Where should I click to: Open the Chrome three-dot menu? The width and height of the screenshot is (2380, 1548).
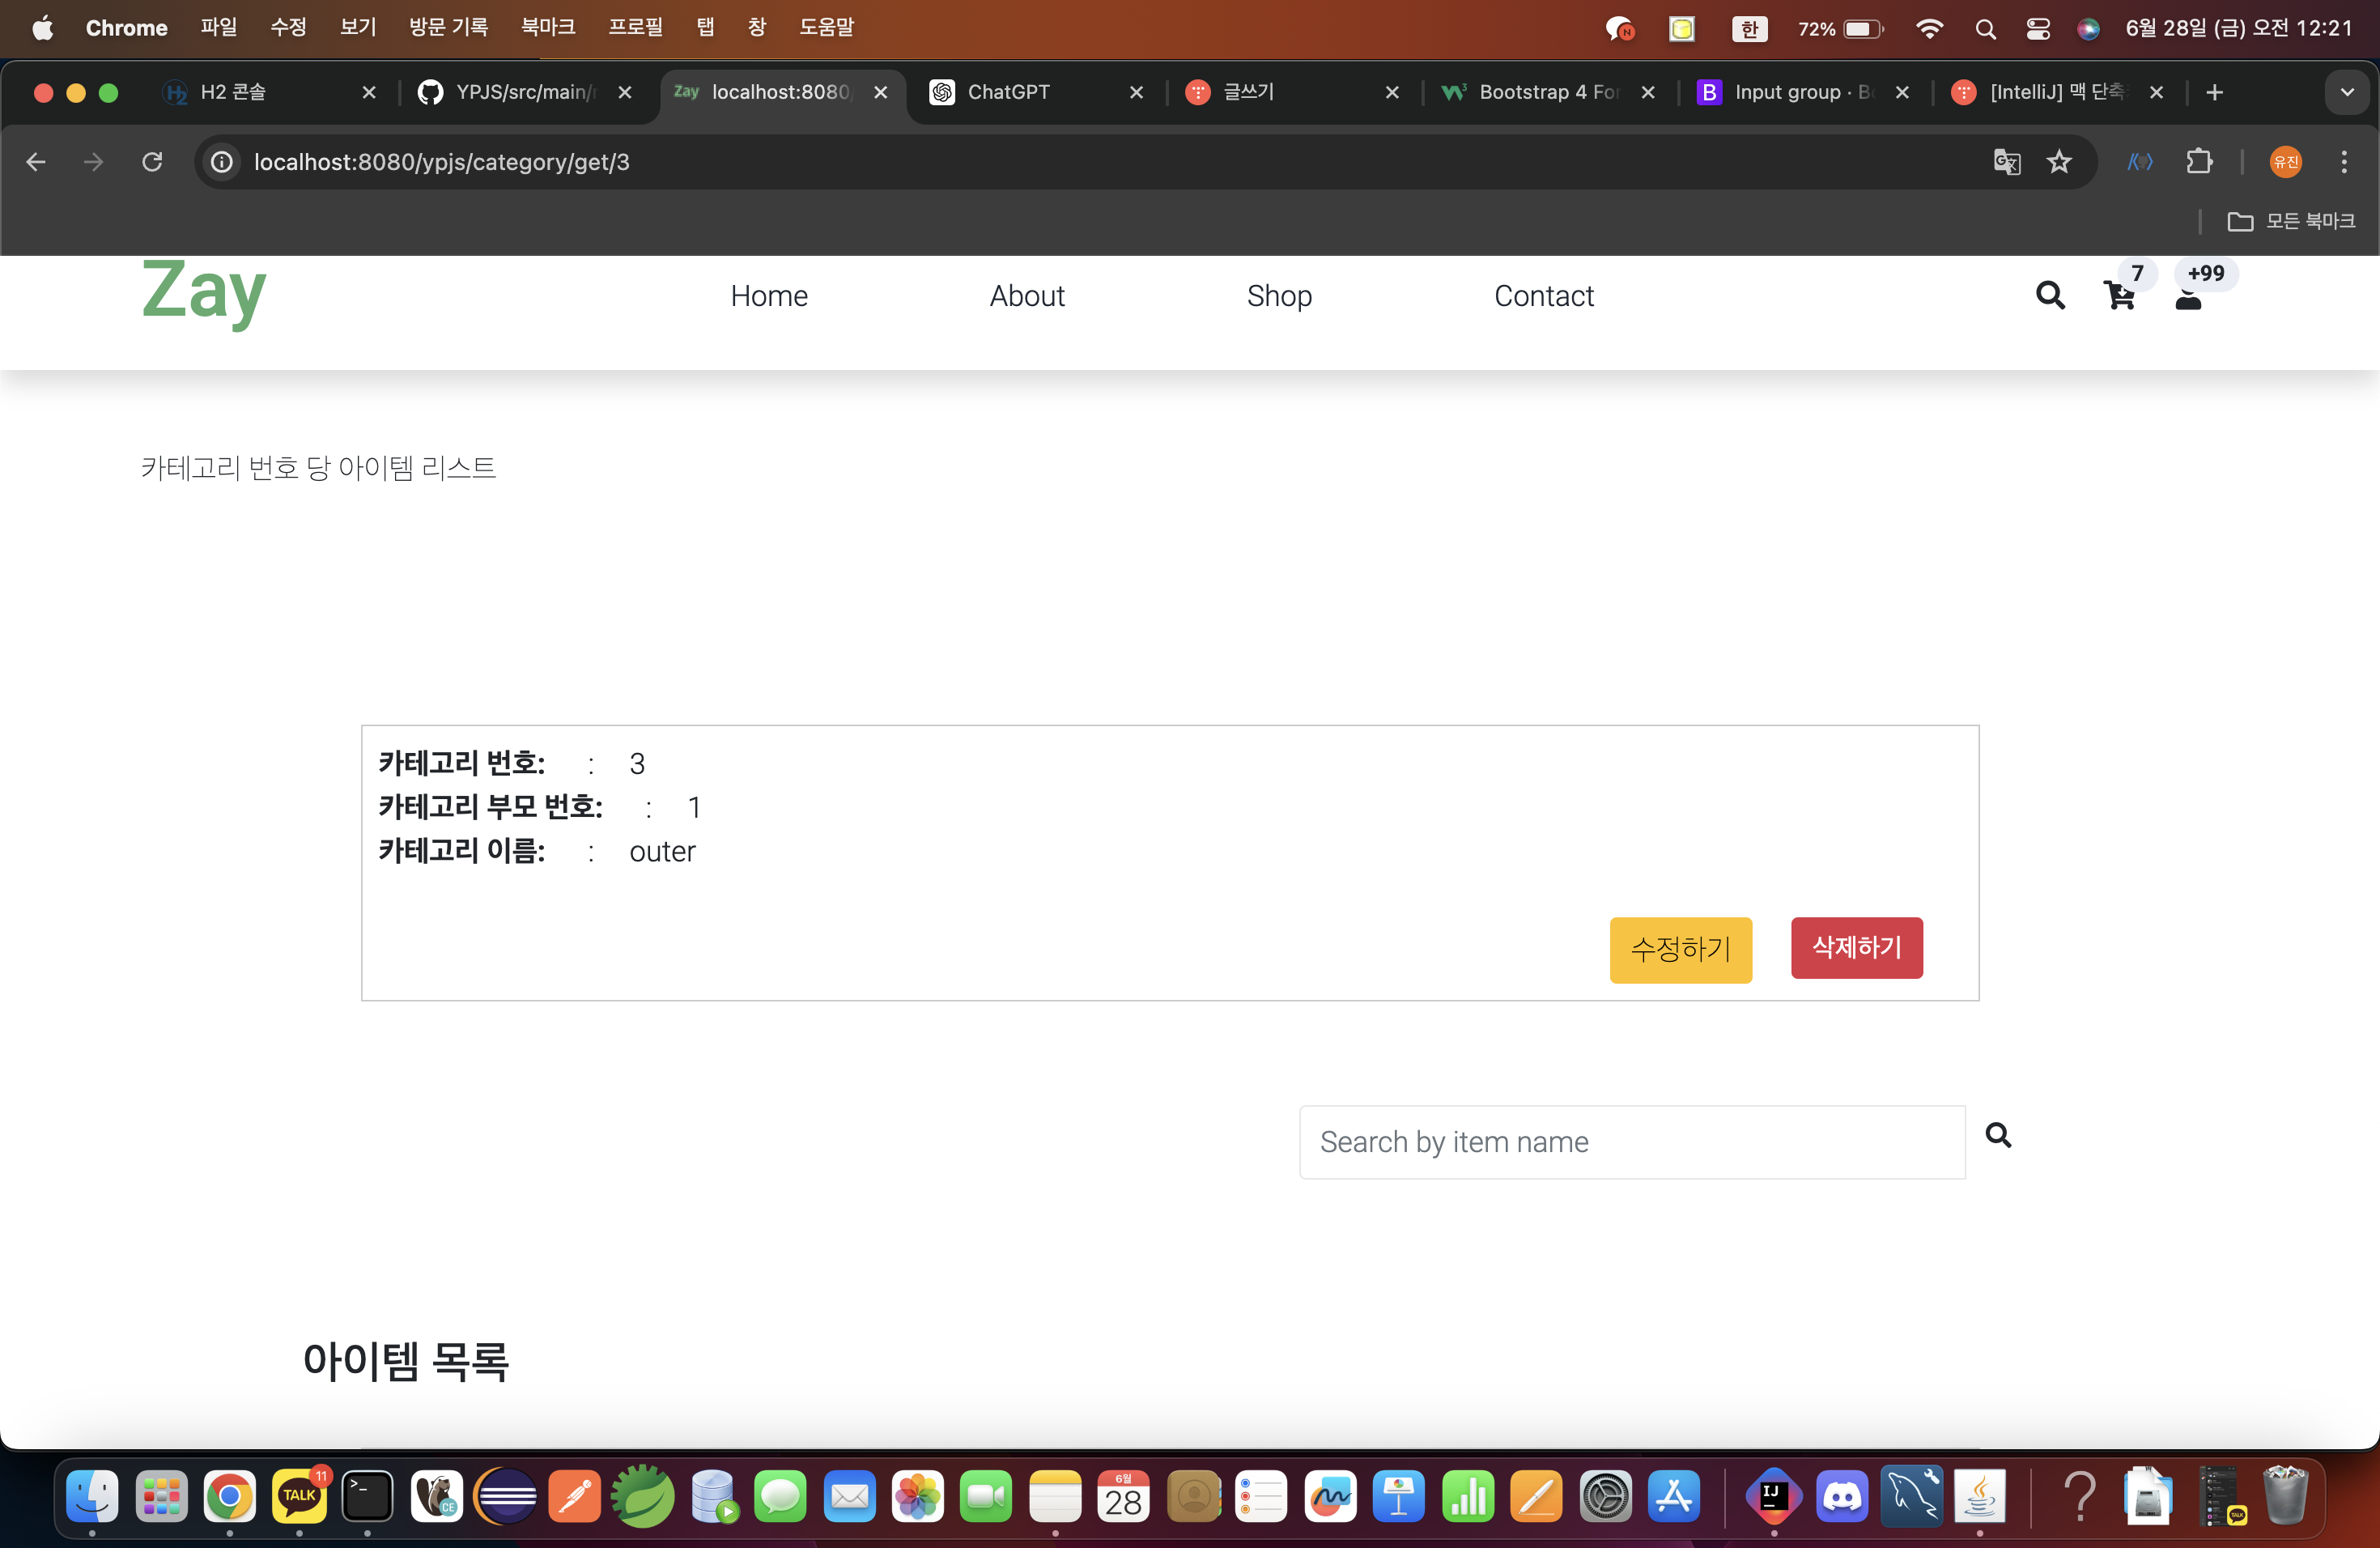click(2343, 162)
